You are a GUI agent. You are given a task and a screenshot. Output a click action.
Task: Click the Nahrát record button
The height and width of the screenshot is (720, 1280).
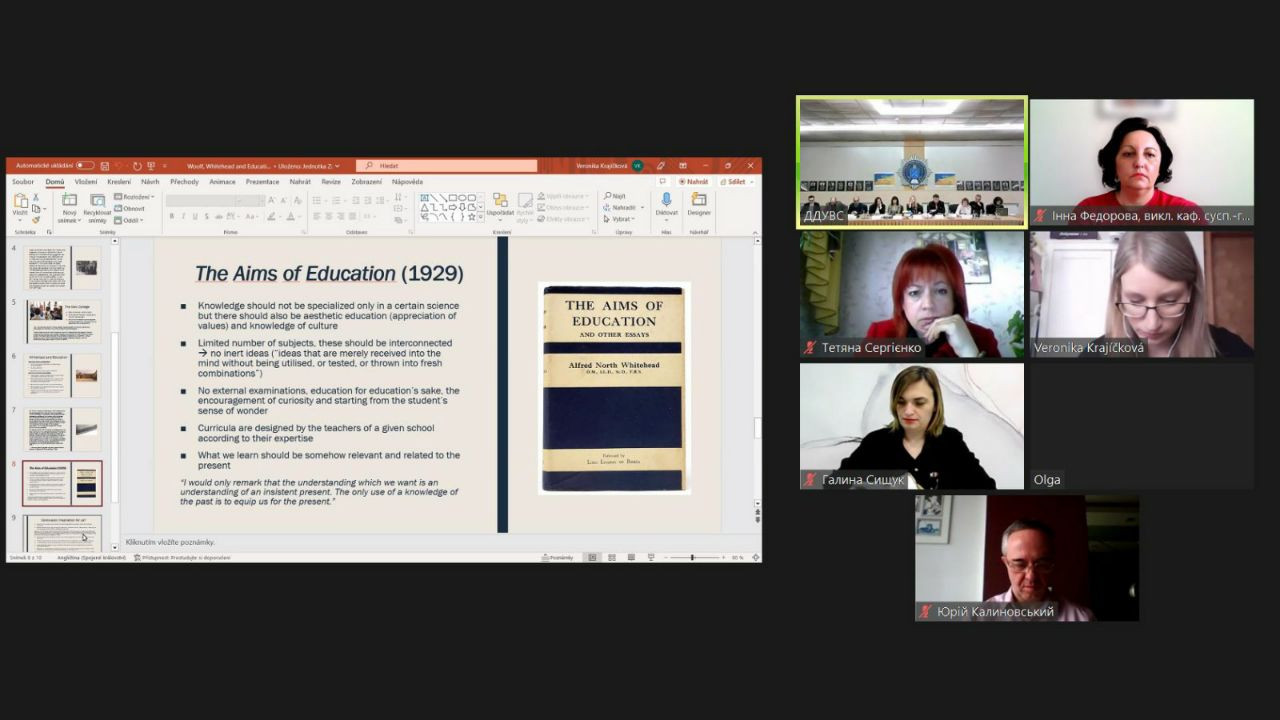click(x=694, y=182)
